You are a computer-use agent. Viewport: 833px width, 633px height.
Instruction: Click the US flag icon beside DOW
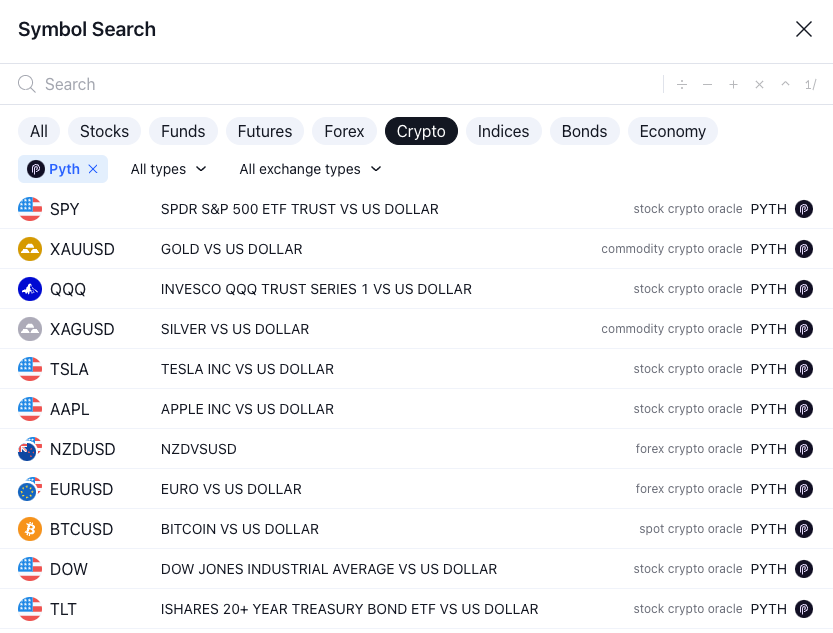coord(30,569)
